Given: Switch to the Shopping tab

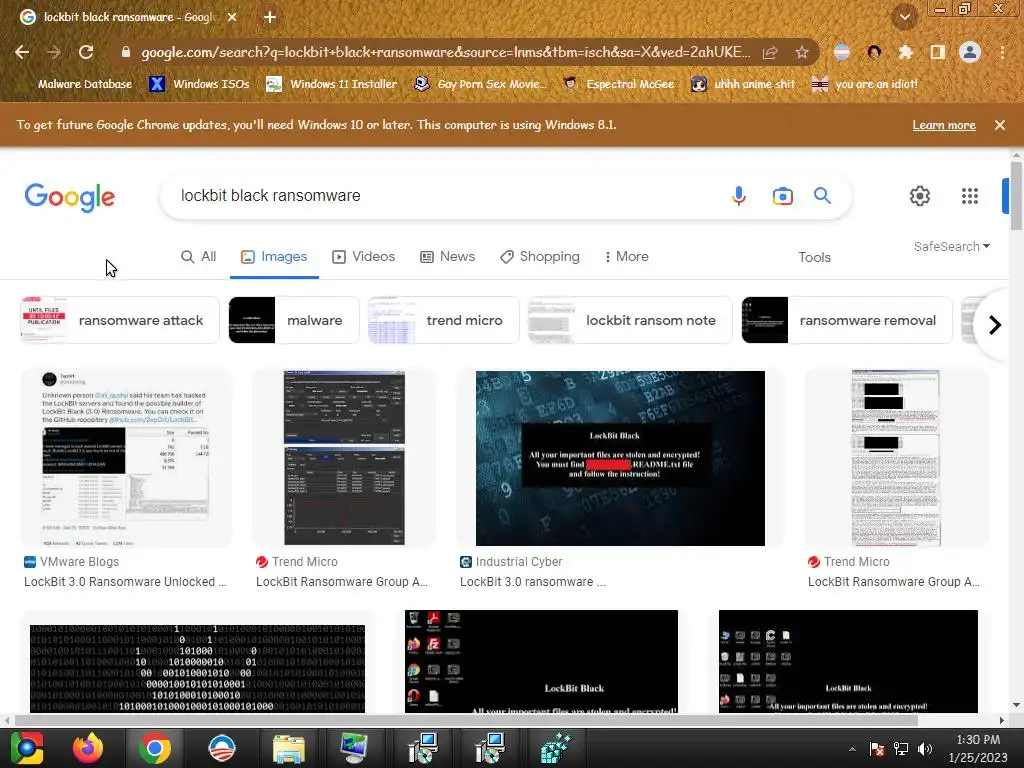Looking at the screenshot, I should coord(539,257).
